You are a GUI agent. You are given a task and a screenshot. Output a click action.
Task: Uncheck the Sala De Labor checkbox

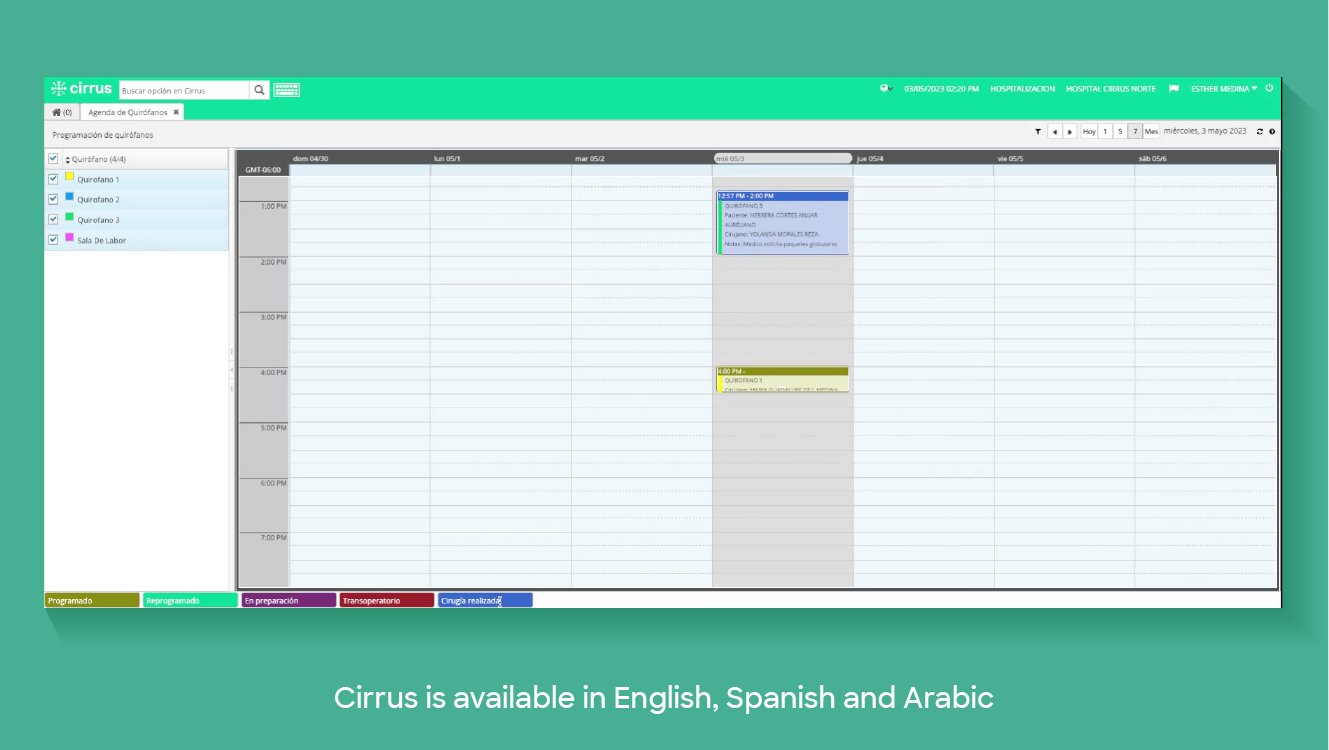[x=53, y=239]
